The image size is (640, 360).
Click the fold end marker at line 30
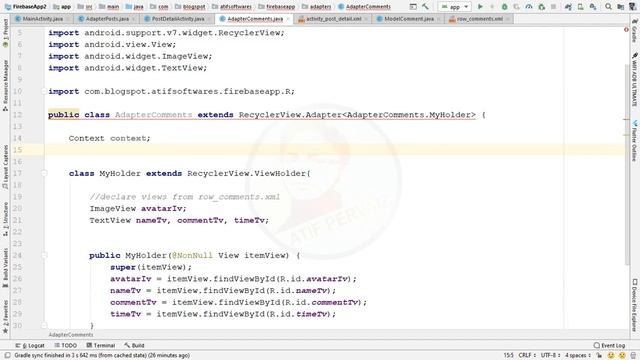pos(44,326)
